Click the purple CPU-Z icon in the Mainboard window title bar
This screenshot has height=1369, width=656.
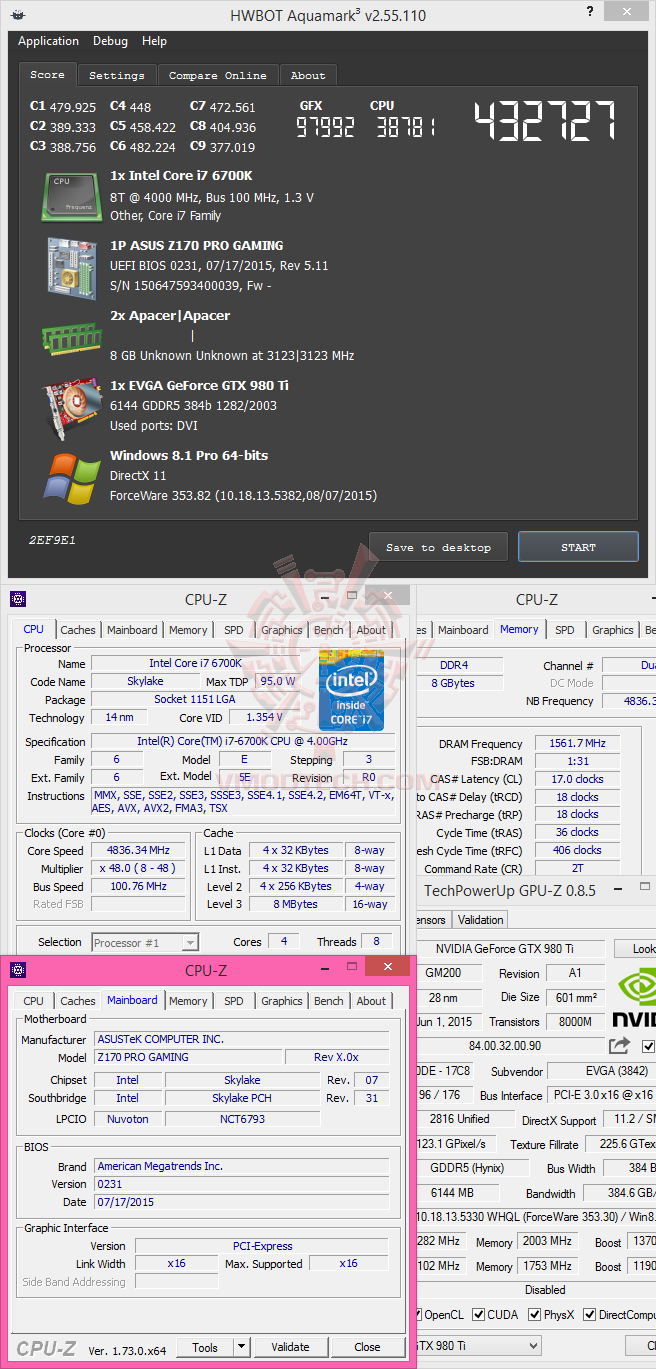(19, 970)
